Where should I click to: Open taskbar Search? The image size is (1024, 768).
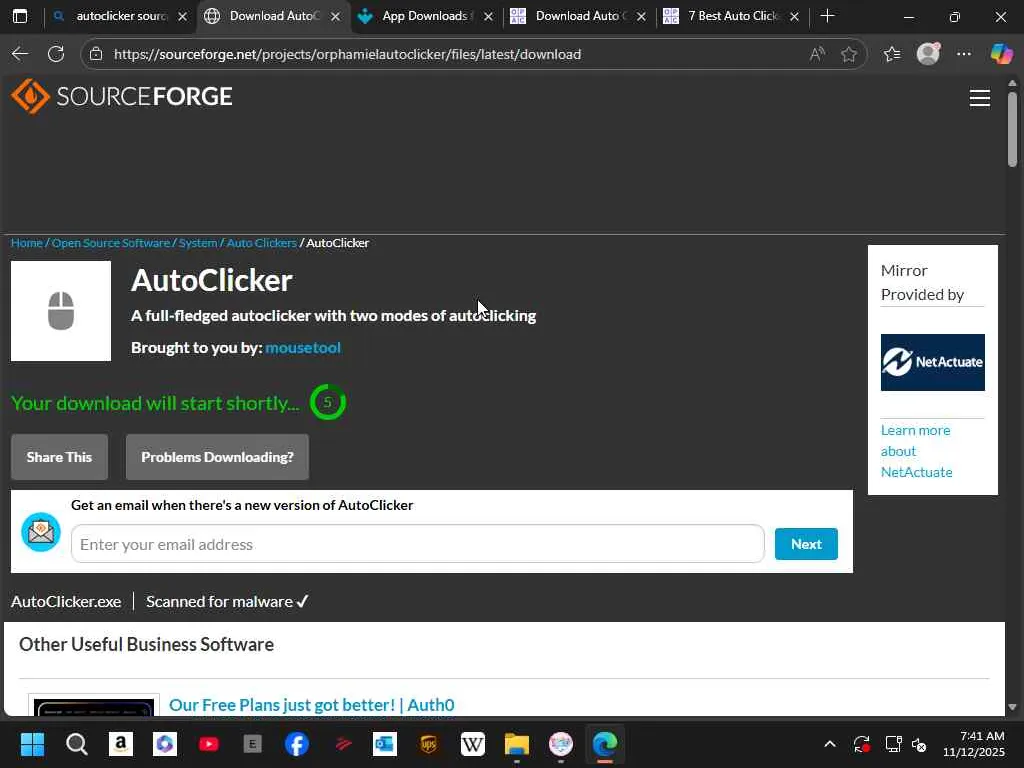pyautogui.click(x=76, y=744)
